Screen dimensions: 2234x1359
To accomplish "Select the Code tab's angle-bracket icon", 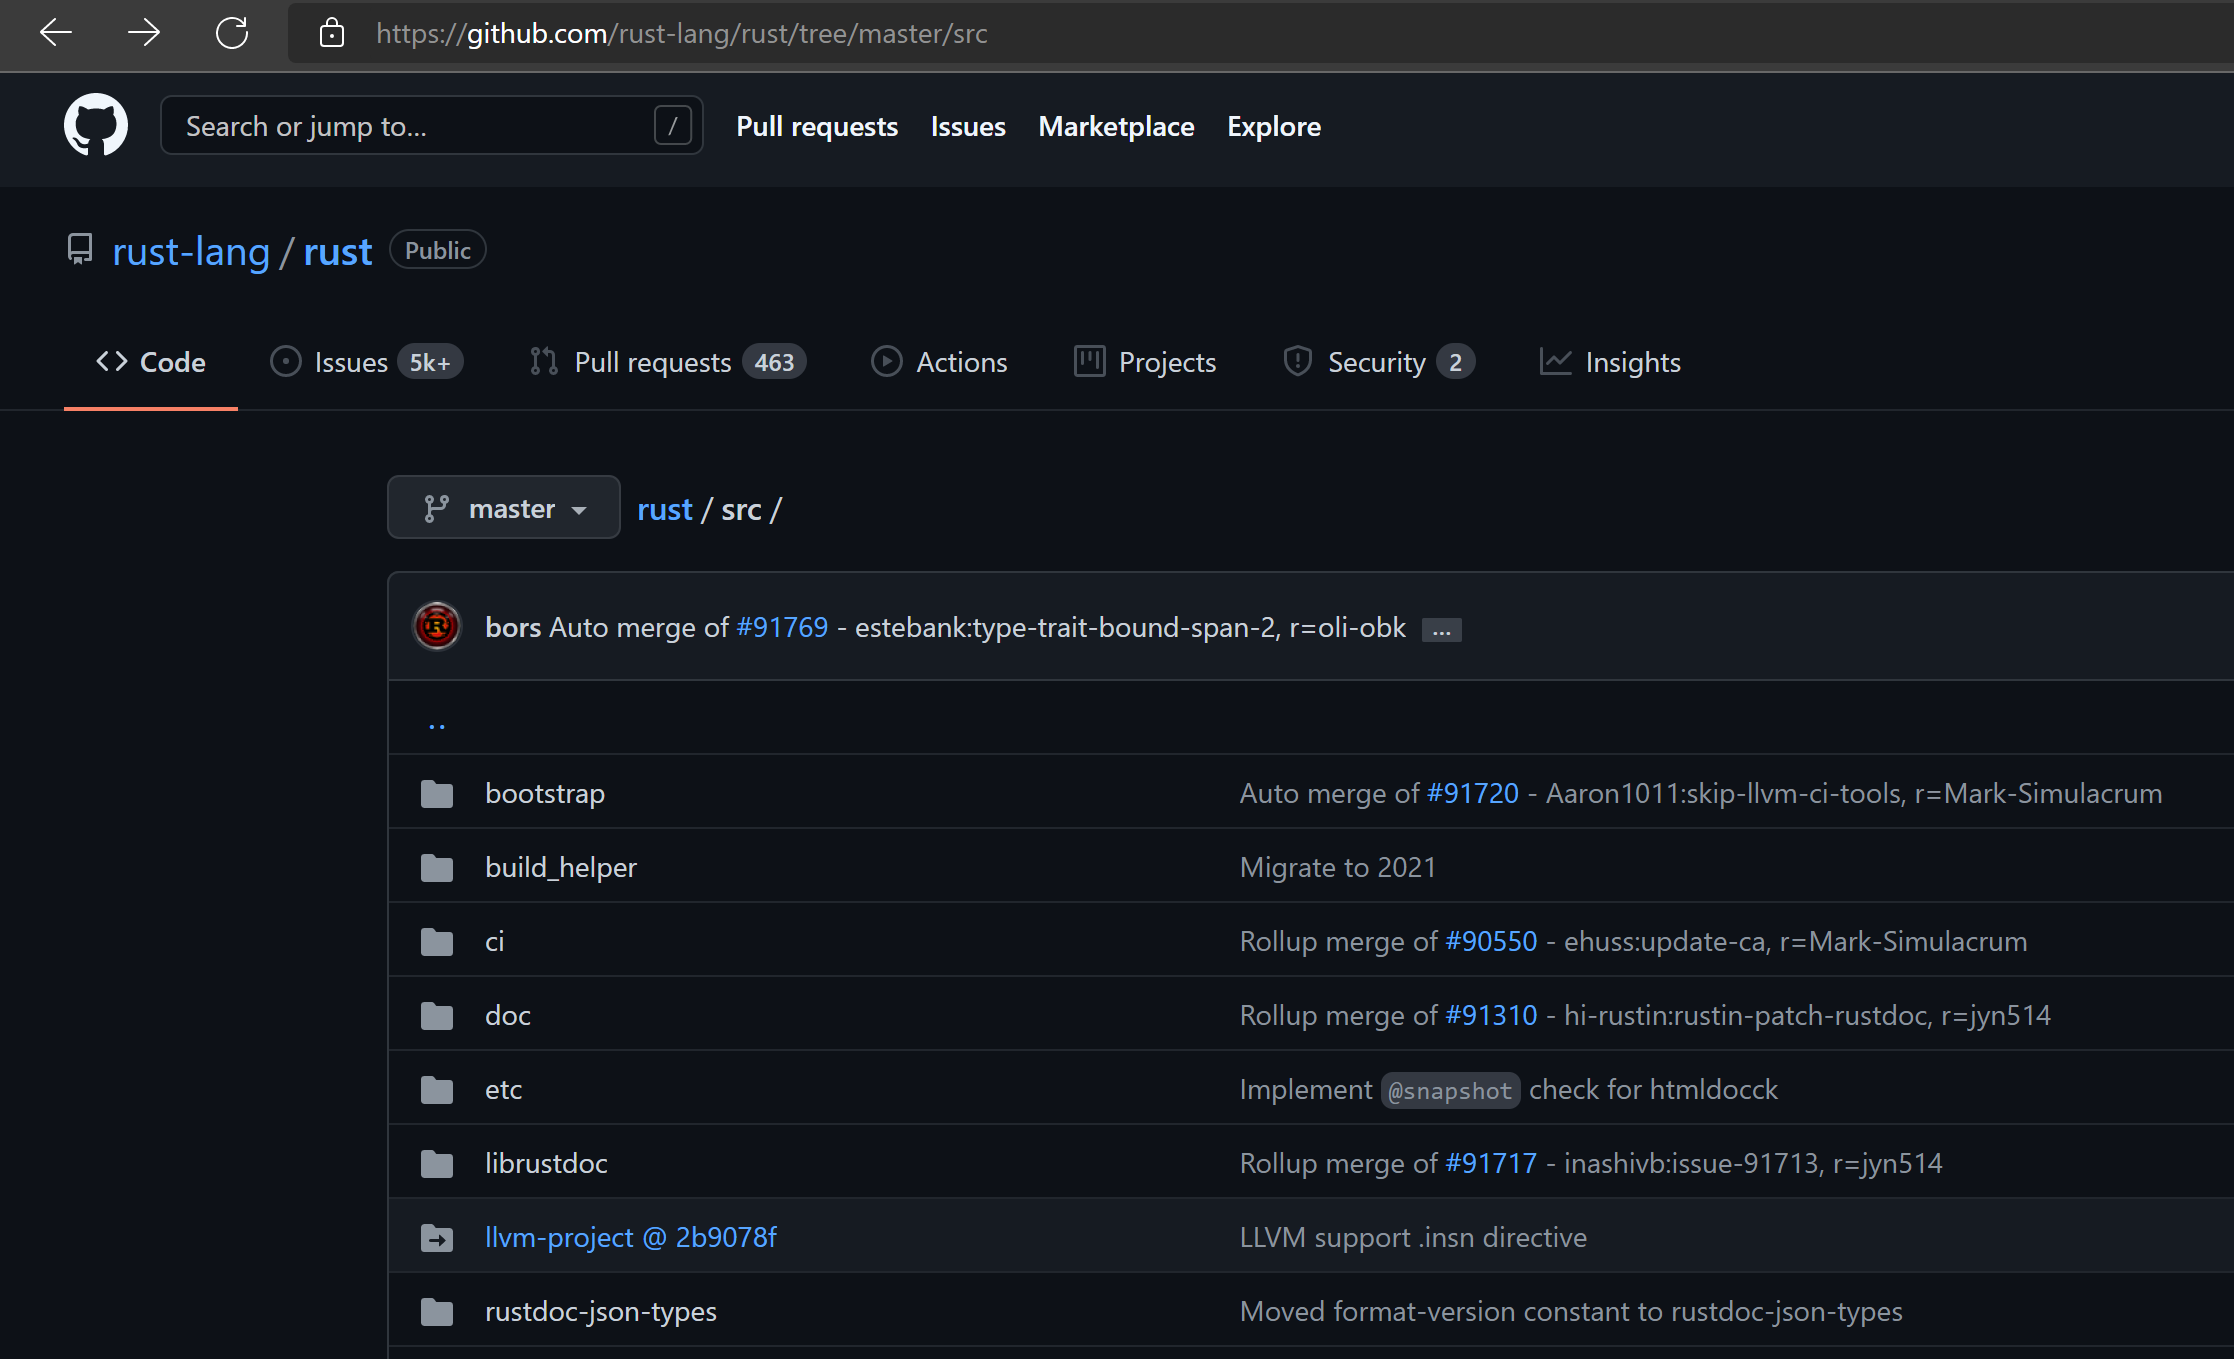I will click(x=112, y=361).
